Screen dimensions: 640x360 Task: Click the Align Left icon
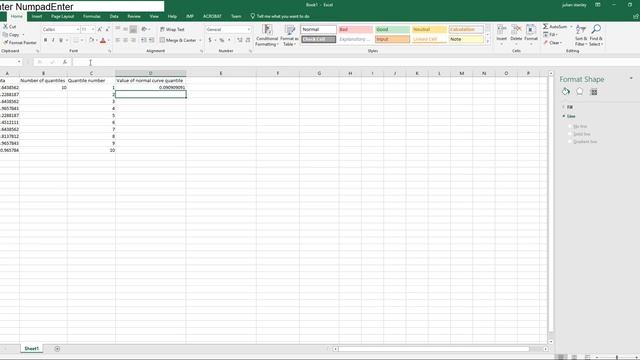(x=118, y=40)
